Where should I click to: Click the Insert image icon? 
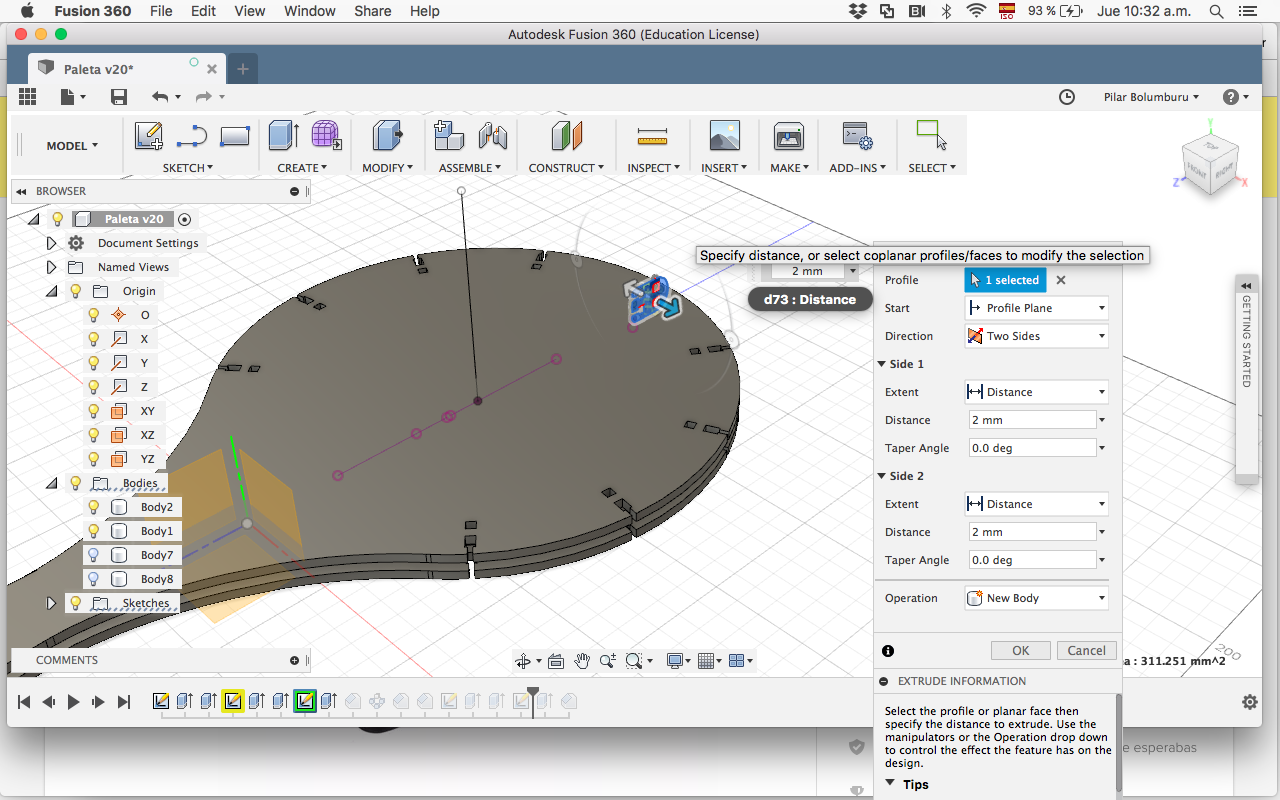pos(724,136)
